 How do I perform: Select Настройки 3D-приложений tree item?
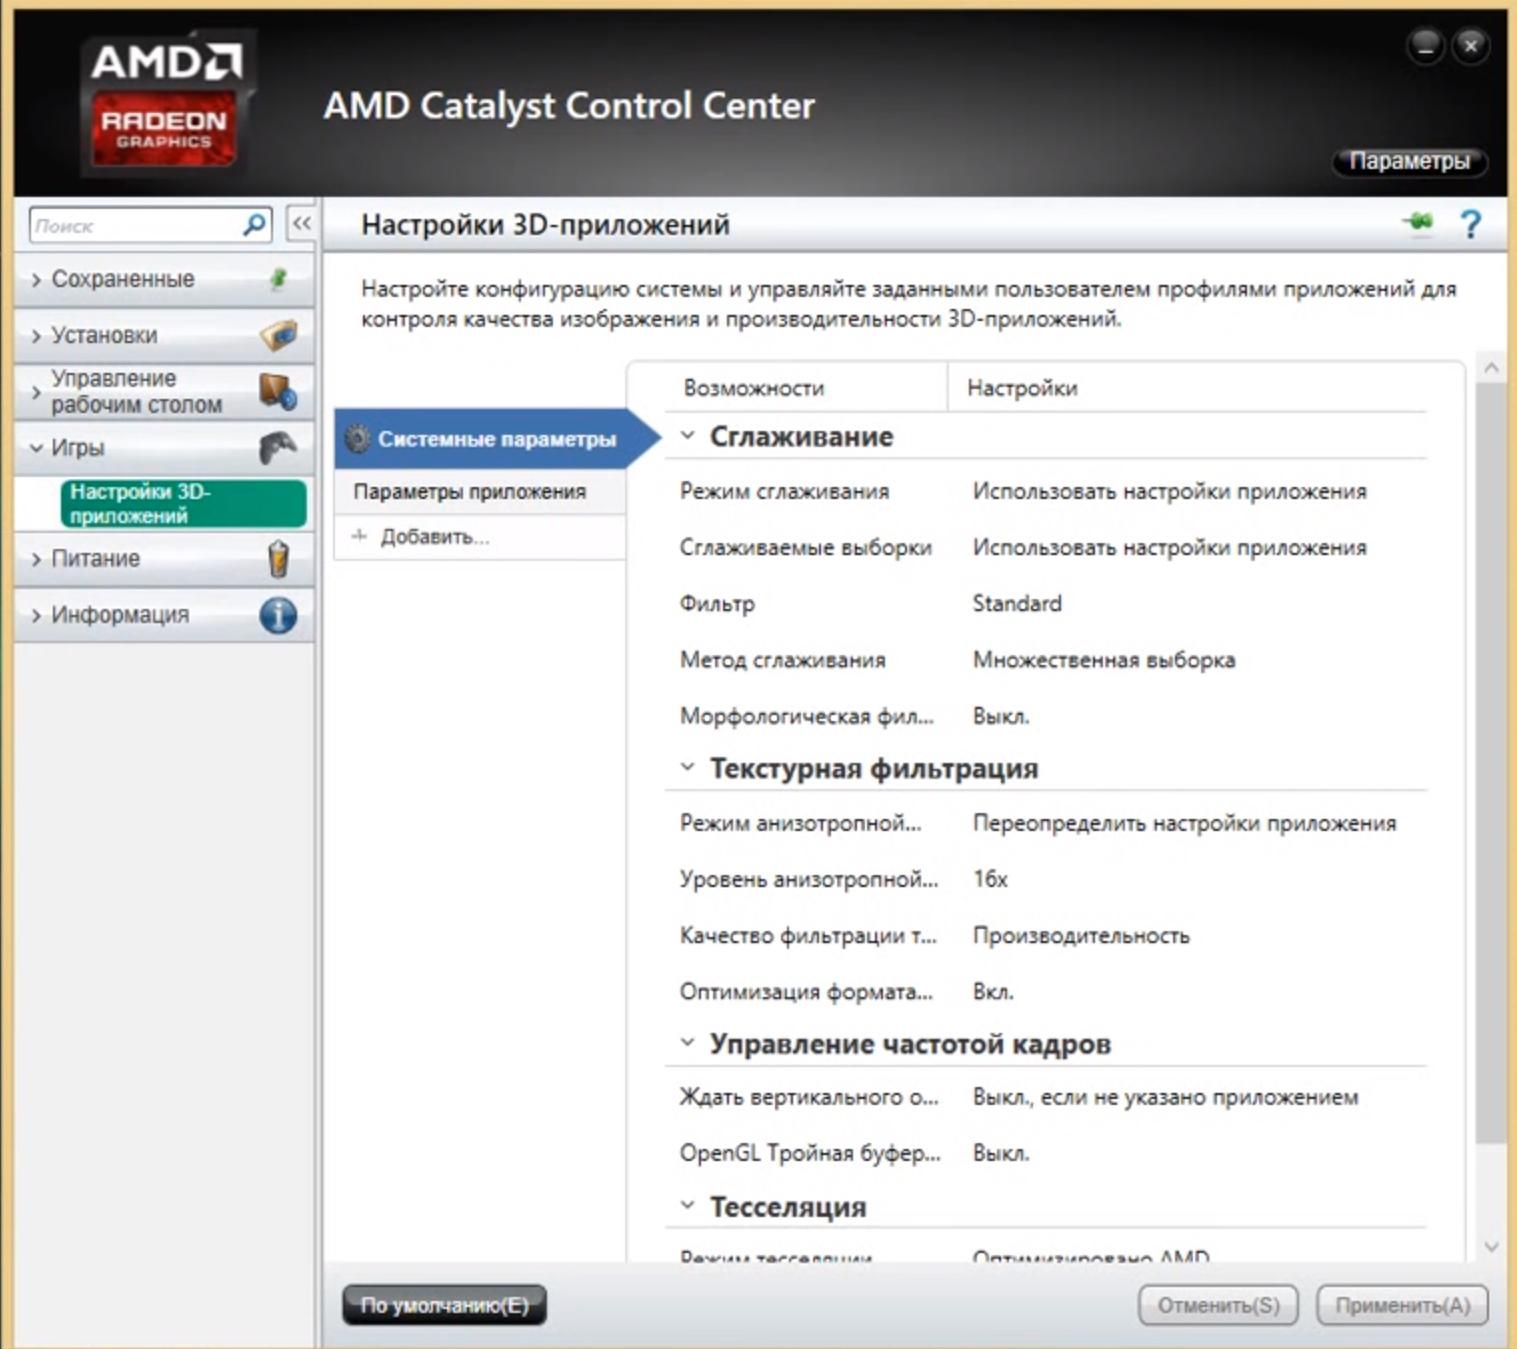point(183,503)
